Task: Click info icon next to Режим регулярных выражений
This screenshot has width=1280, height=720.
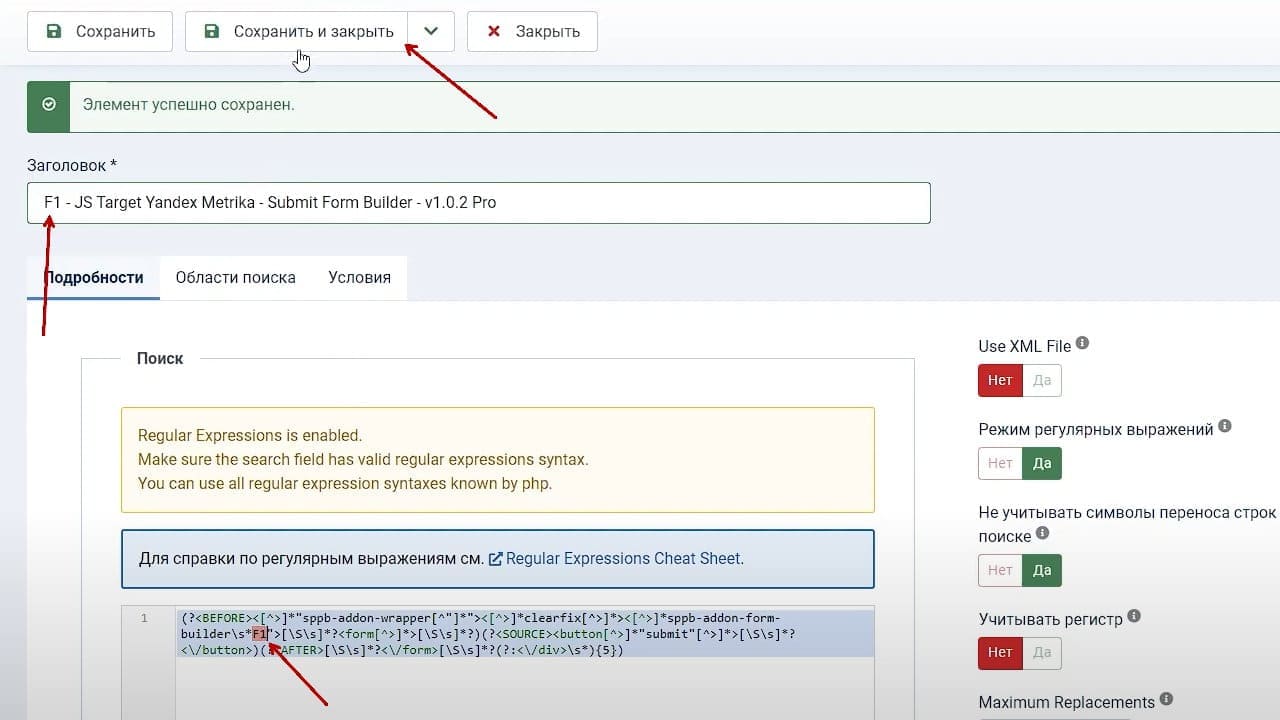Action: click(1225, 427)
